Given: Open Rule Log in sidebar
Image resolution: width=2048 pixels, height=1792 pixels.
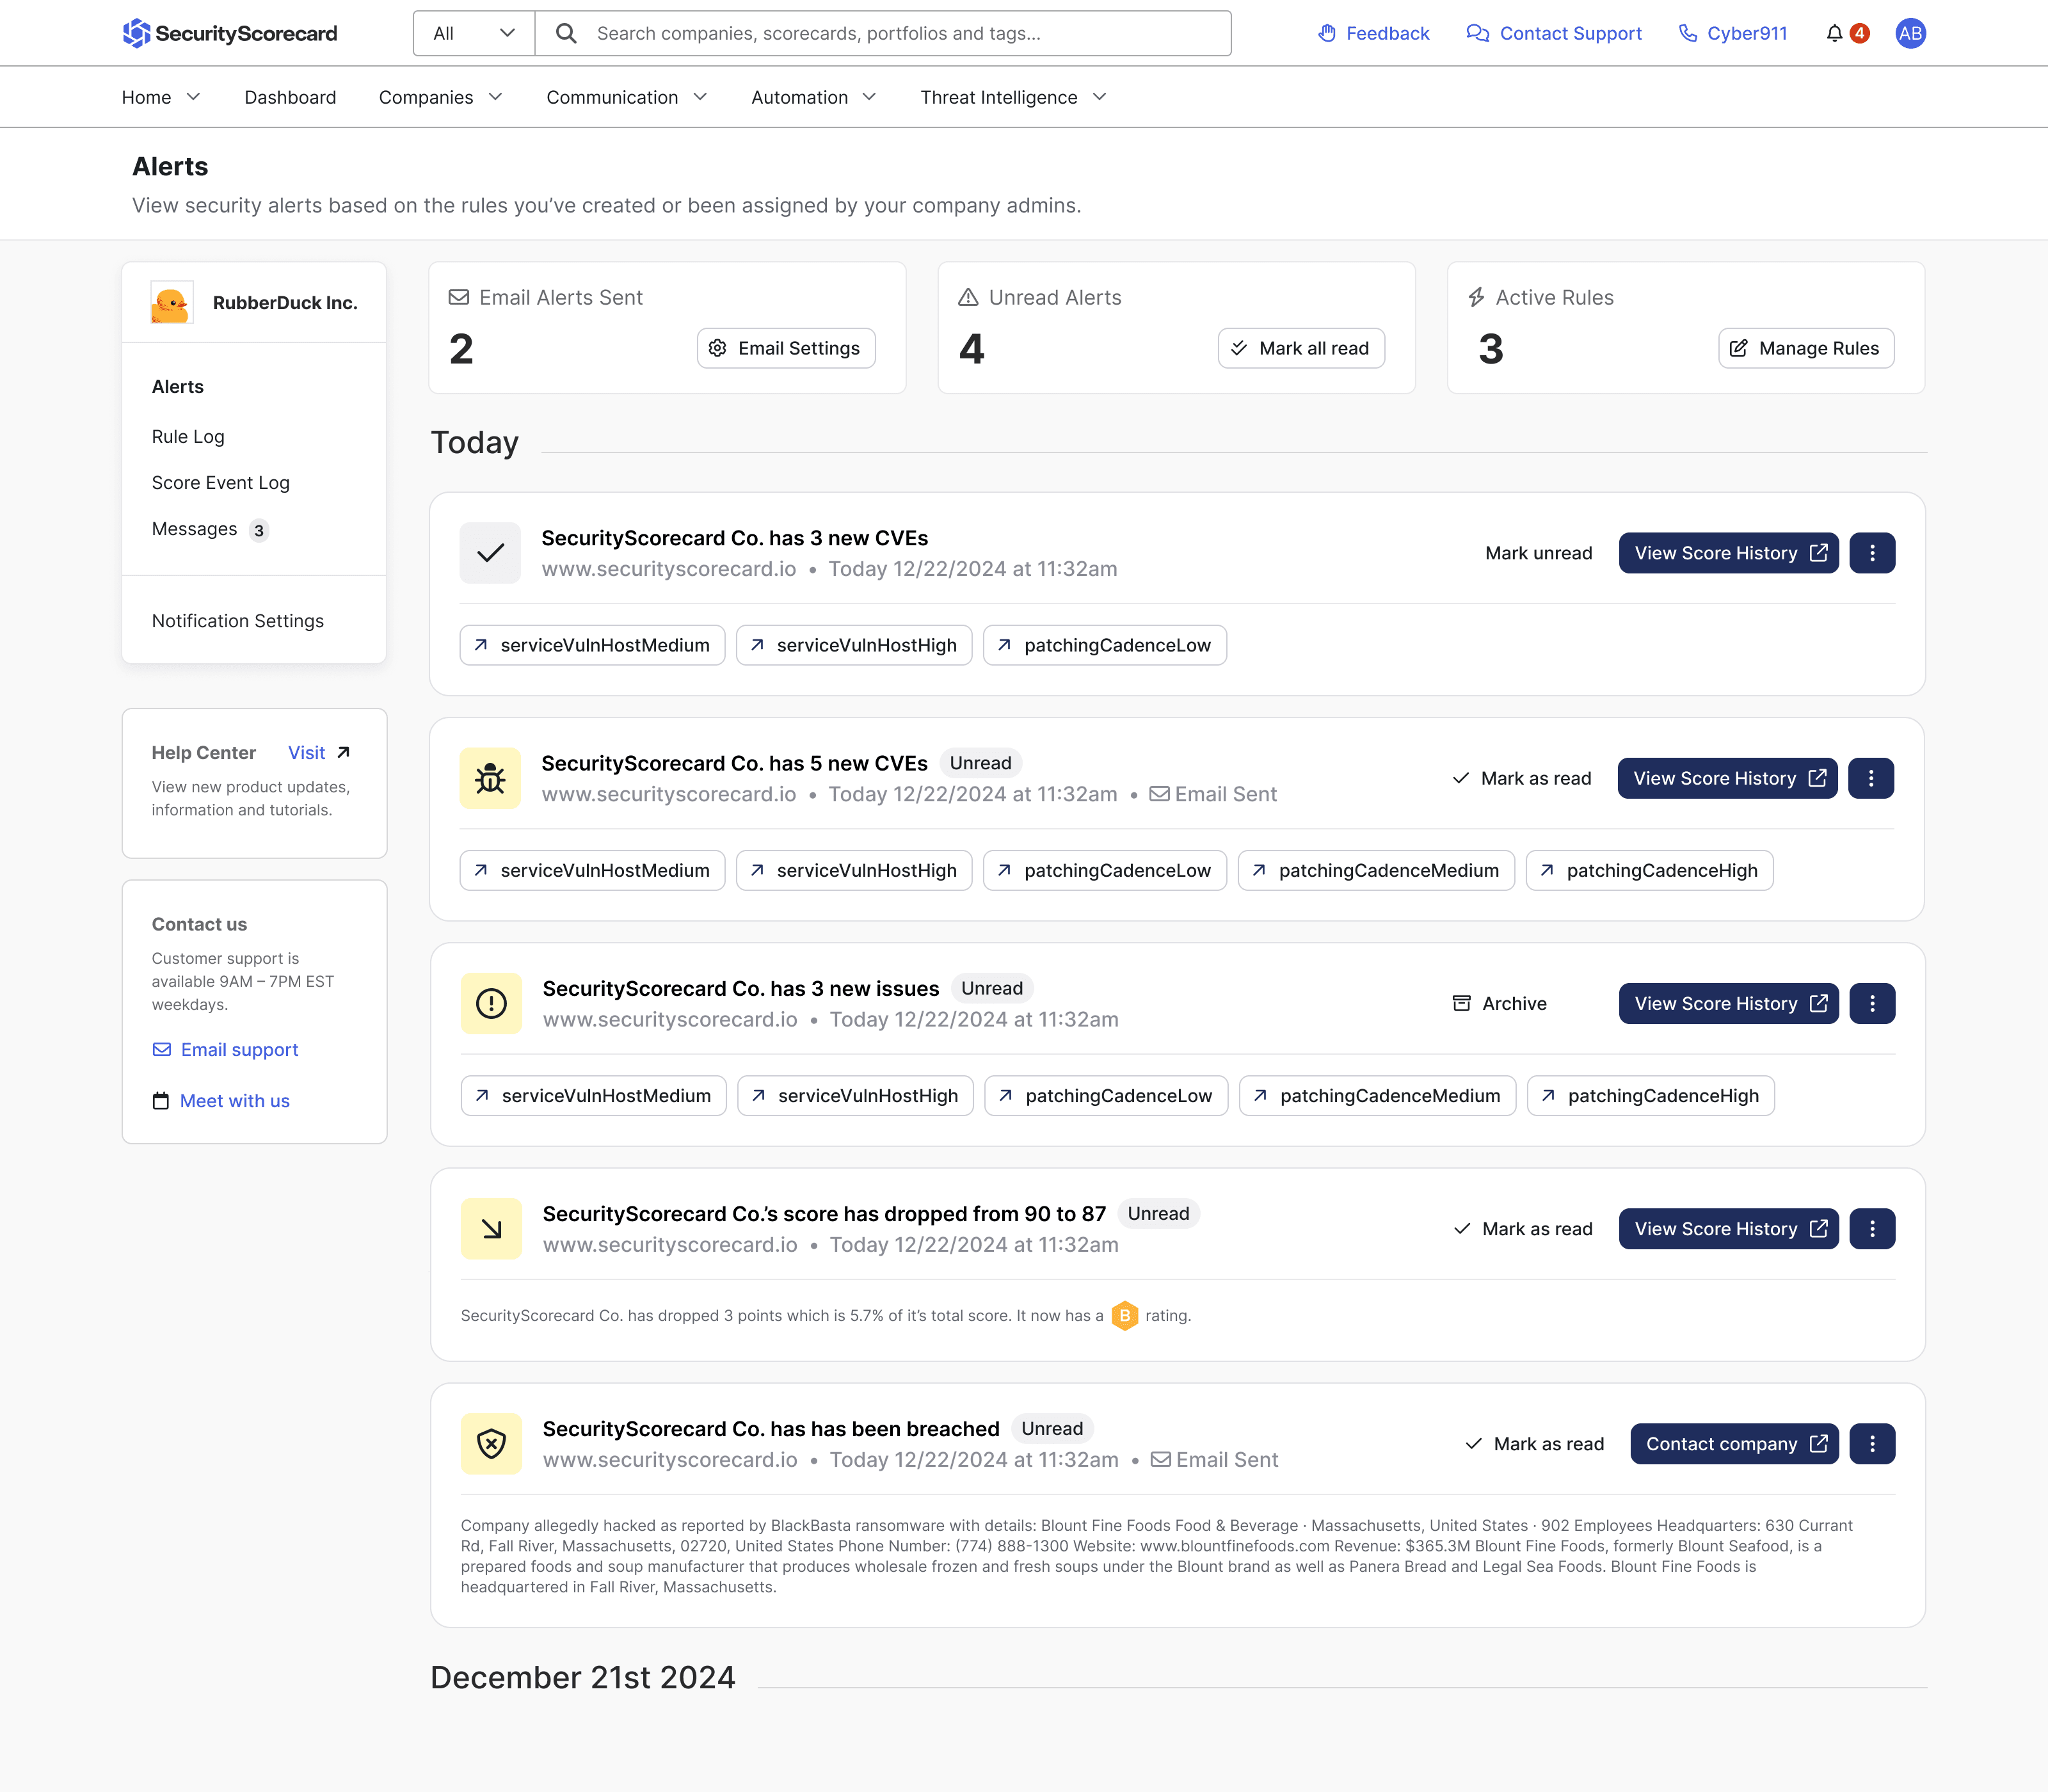Looking at the screenshot, I should 188,437.
